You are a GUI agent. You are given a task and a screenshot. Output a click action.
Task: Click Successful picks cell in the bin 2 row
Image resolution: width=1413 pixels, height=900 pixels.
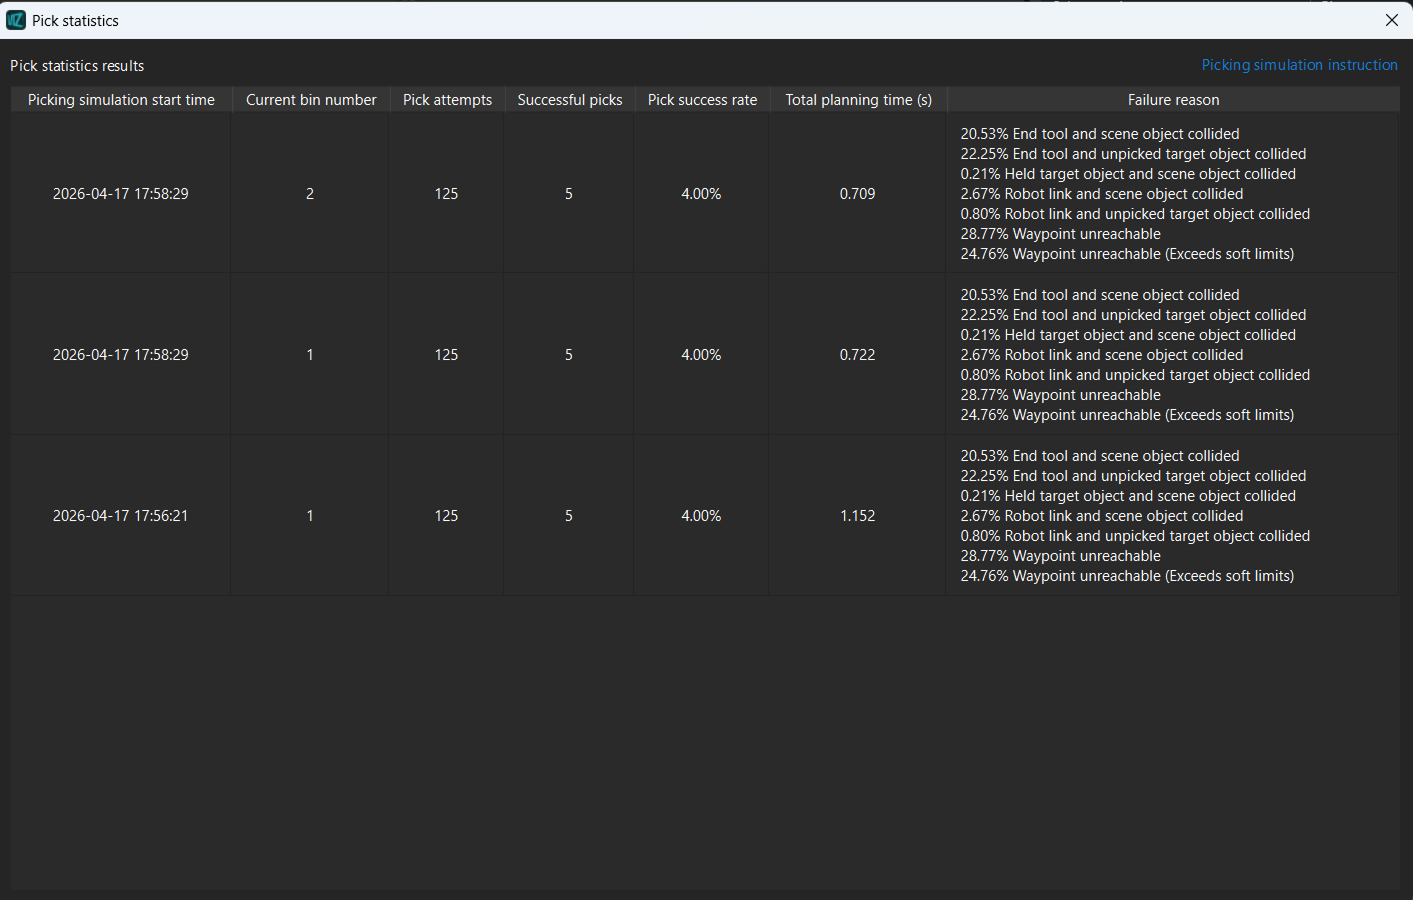pos(568,194)
